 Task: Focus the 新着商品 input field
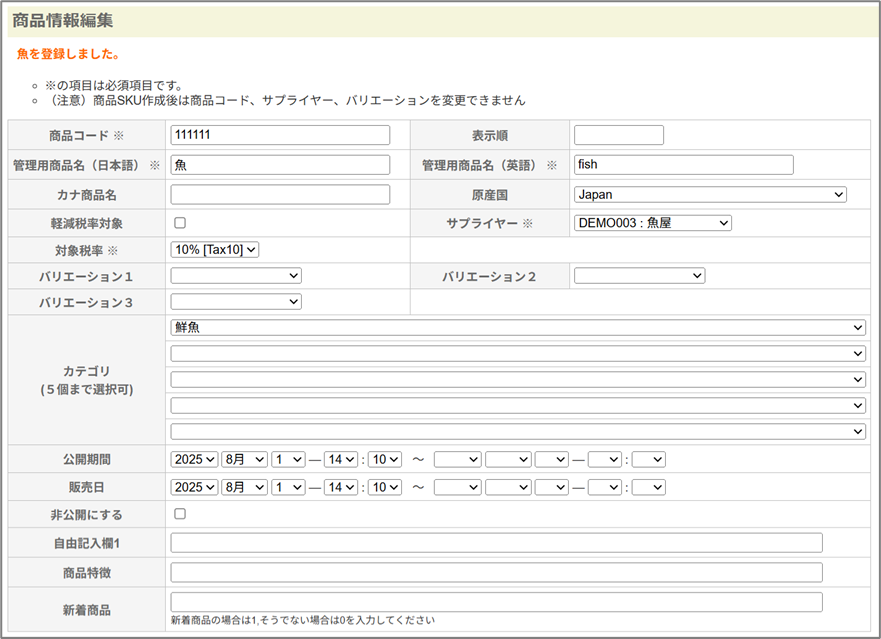click(x=496, y=602)
